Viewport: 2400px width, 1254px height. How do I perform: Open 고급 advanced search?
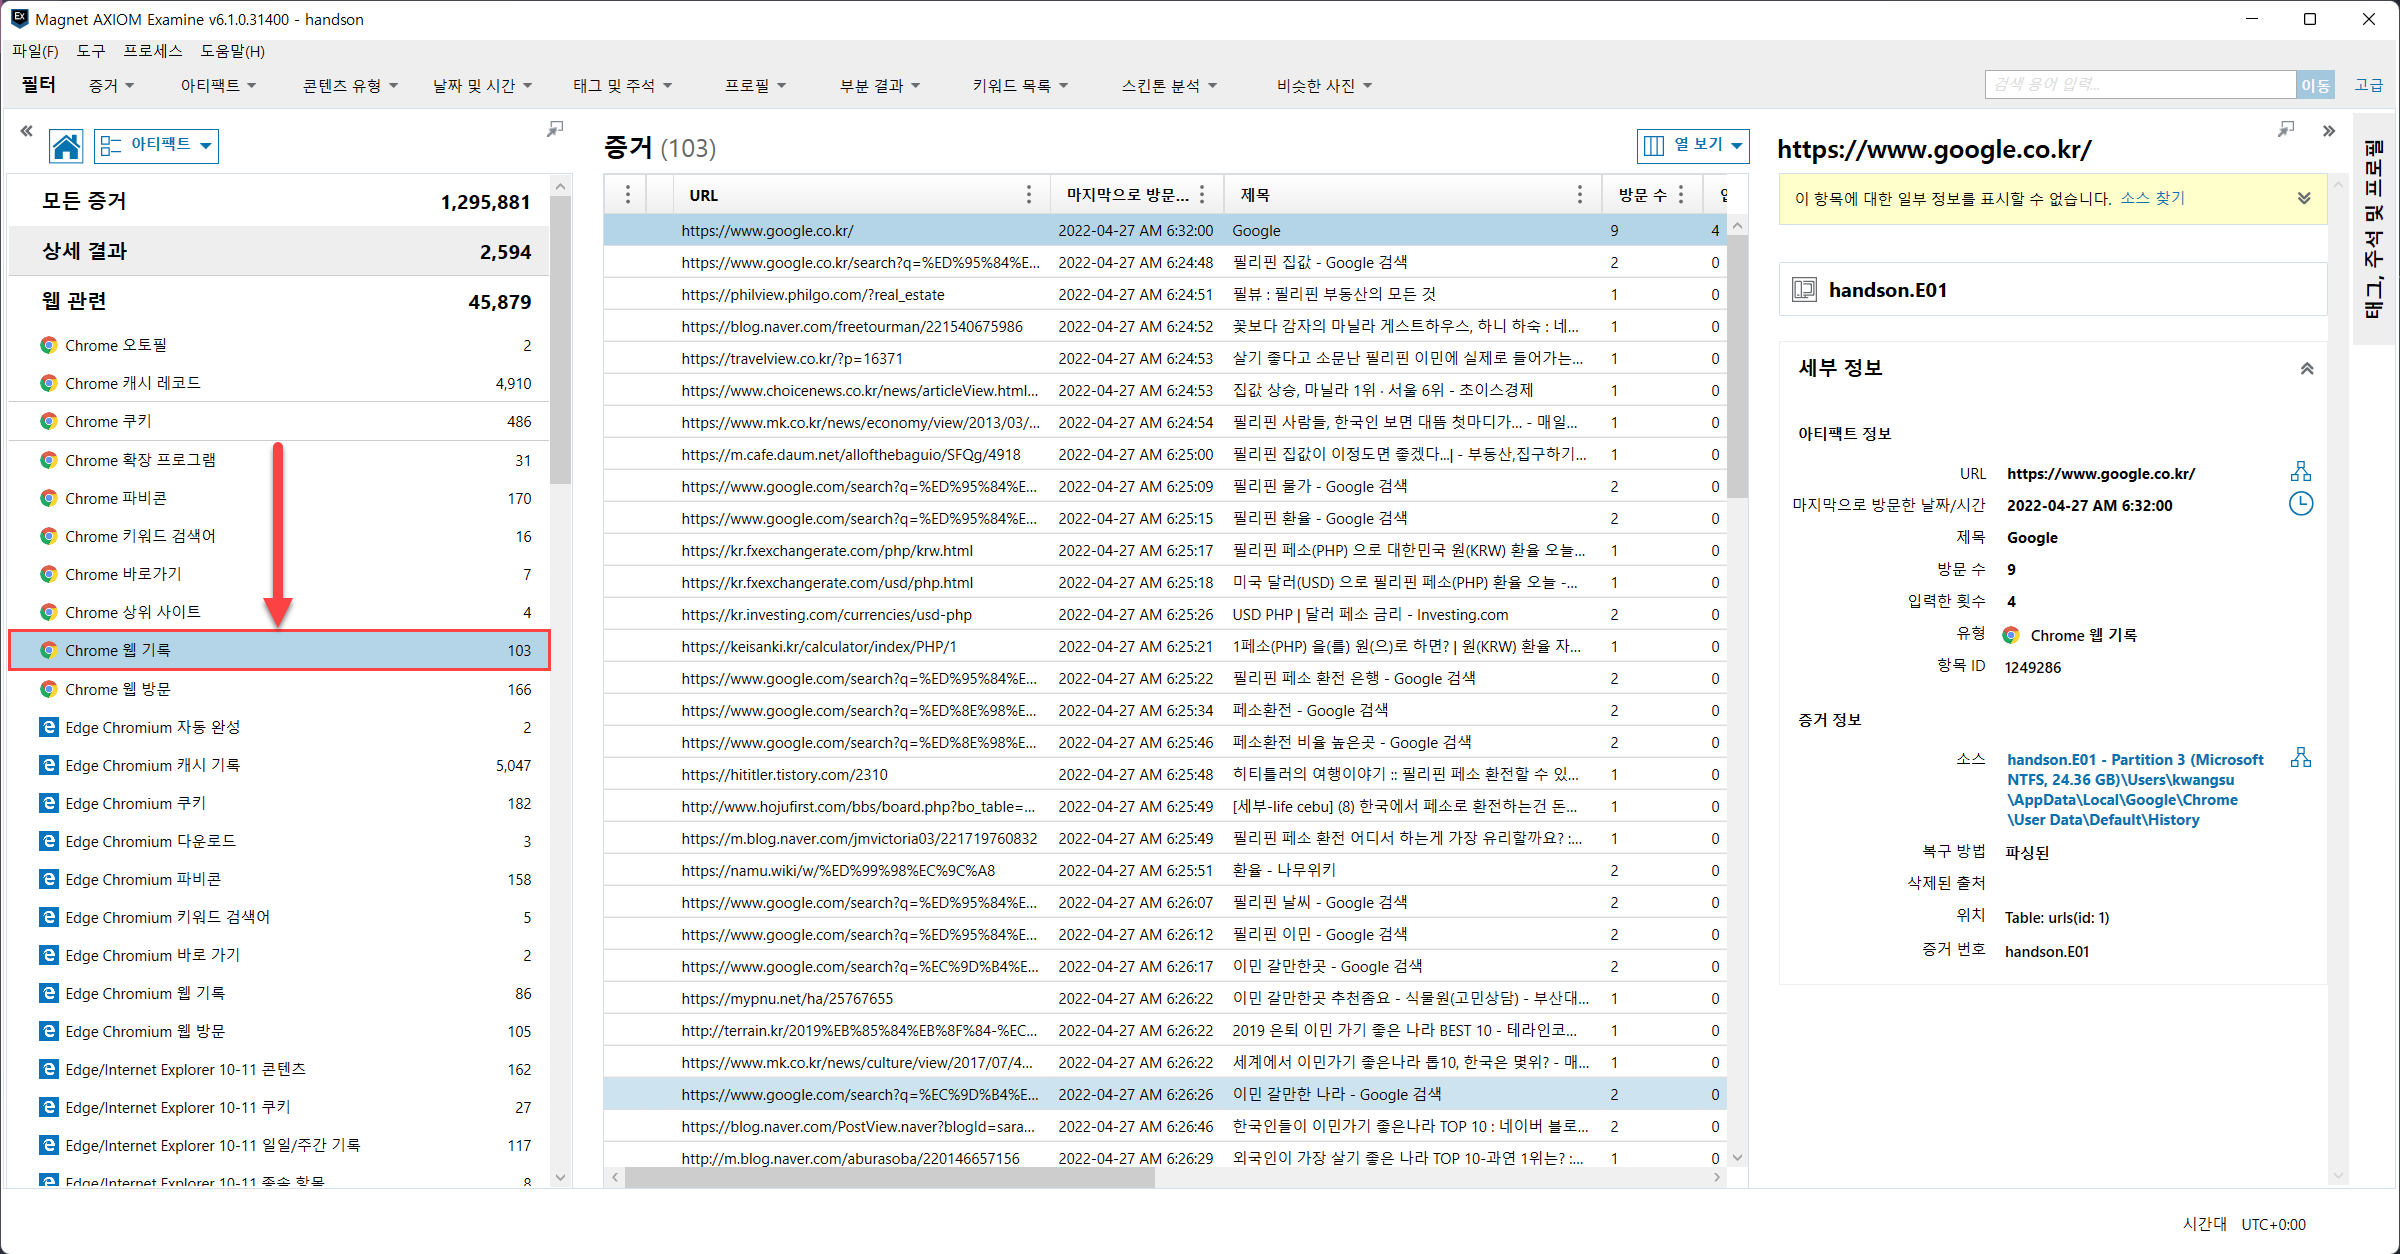pos(2368,85)
